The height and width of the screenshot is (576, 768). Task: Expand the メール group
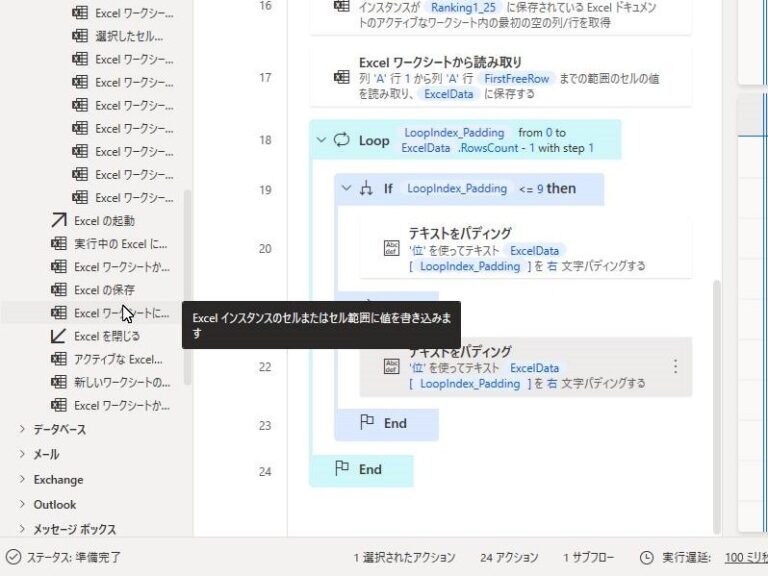tap(22, 454)
